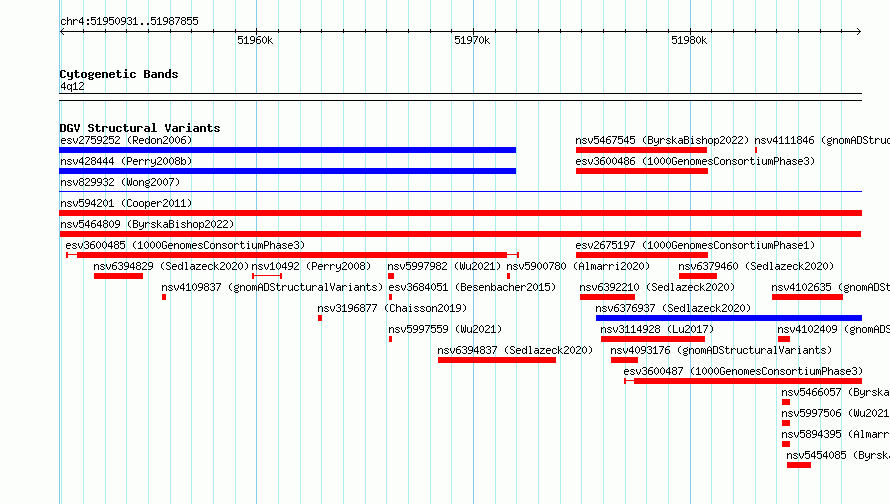Open the nsv428444 (Perry2008b) variant label
This screenshot has width=890, height=504.
coord(126,161)
